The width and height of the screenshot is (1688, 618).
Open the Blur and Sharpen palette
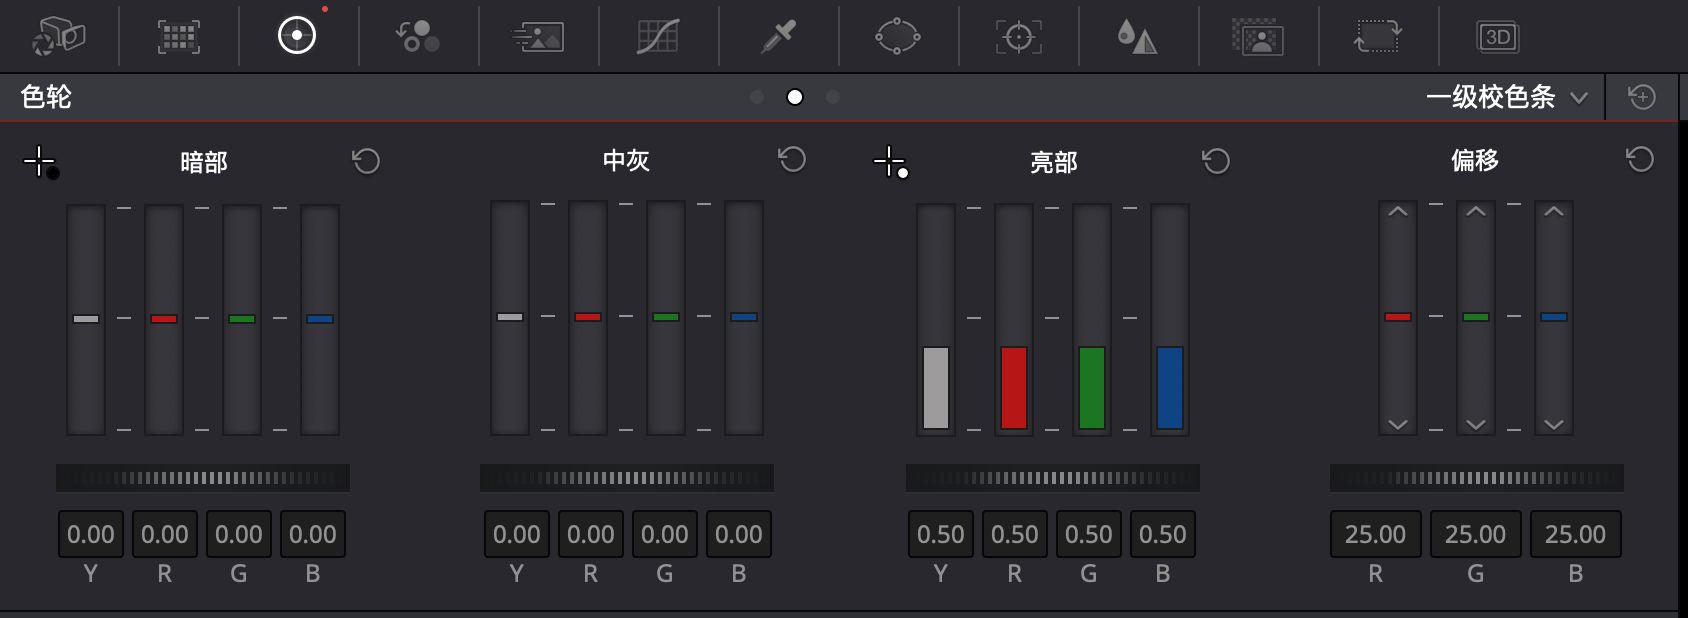tap(1137, 37)
